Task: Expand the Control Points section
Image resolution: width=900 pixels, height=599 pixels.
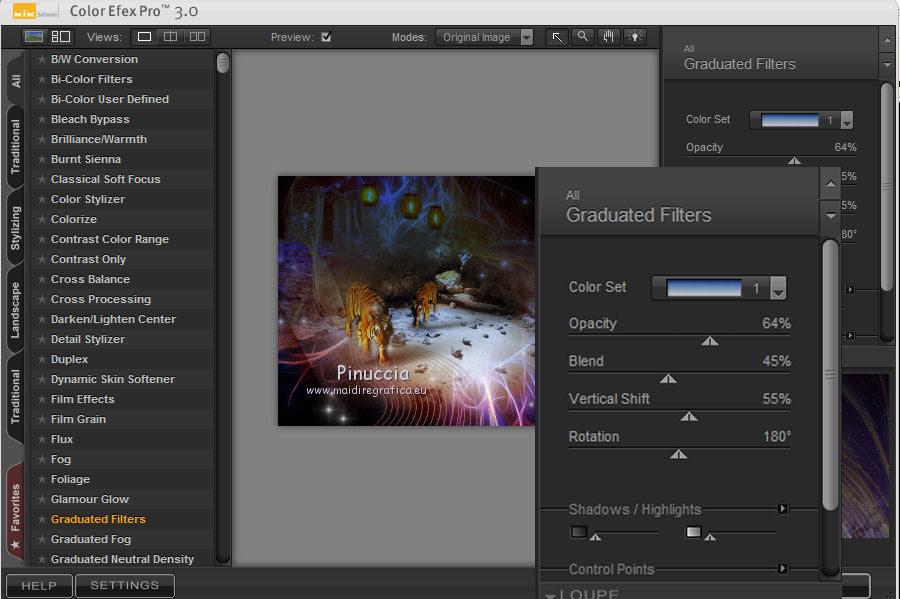Action: pos(782,569)
